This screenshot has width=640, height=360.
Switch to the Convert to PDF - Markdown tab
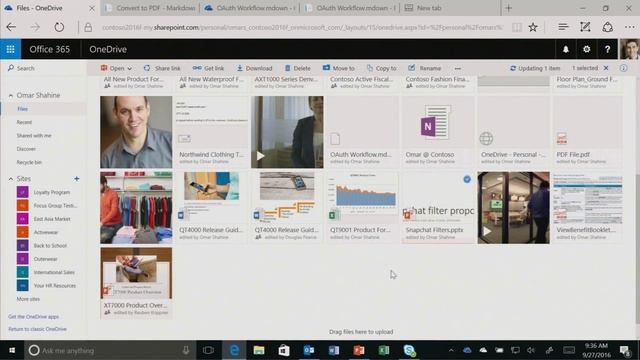coord(150,8)
